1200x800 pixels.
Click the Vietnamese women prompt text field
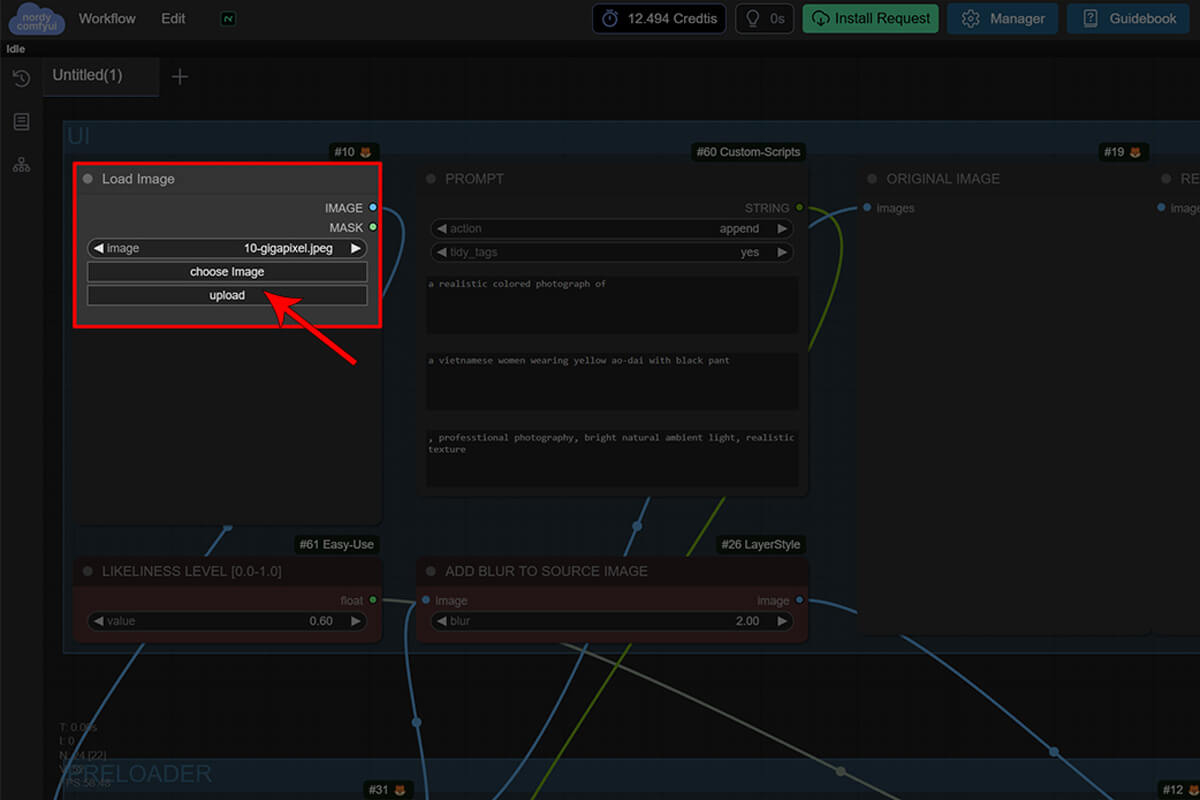pos(611,380)
